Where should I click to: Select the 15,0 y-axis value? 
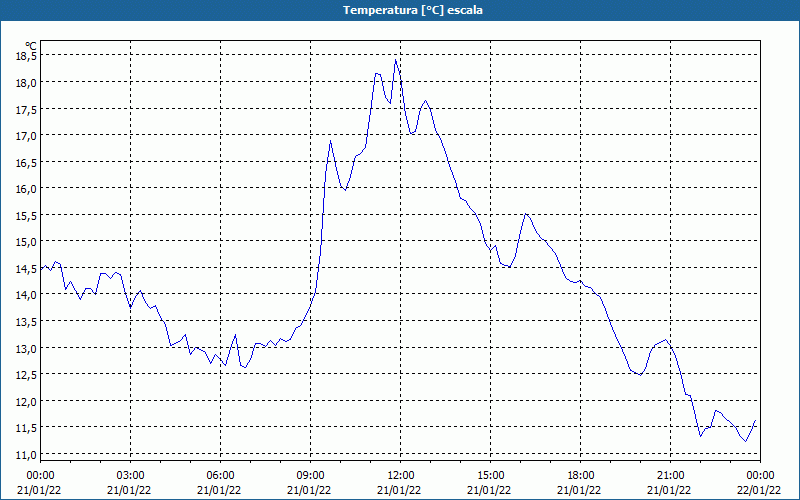click(x=27, y=242)
